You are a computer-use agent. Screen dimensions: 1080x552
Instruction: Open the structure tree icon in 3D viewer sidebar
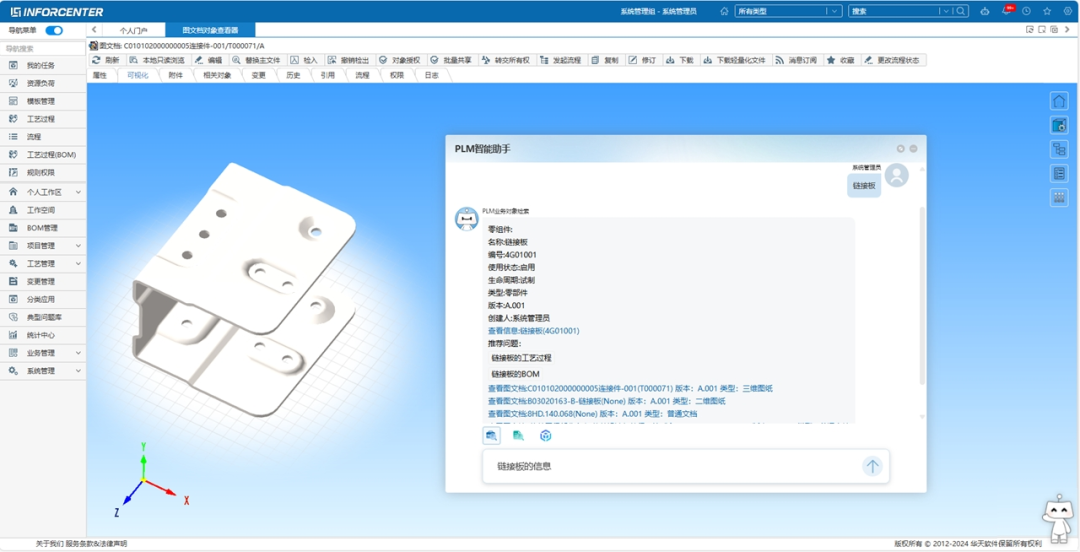[1059, 149]
